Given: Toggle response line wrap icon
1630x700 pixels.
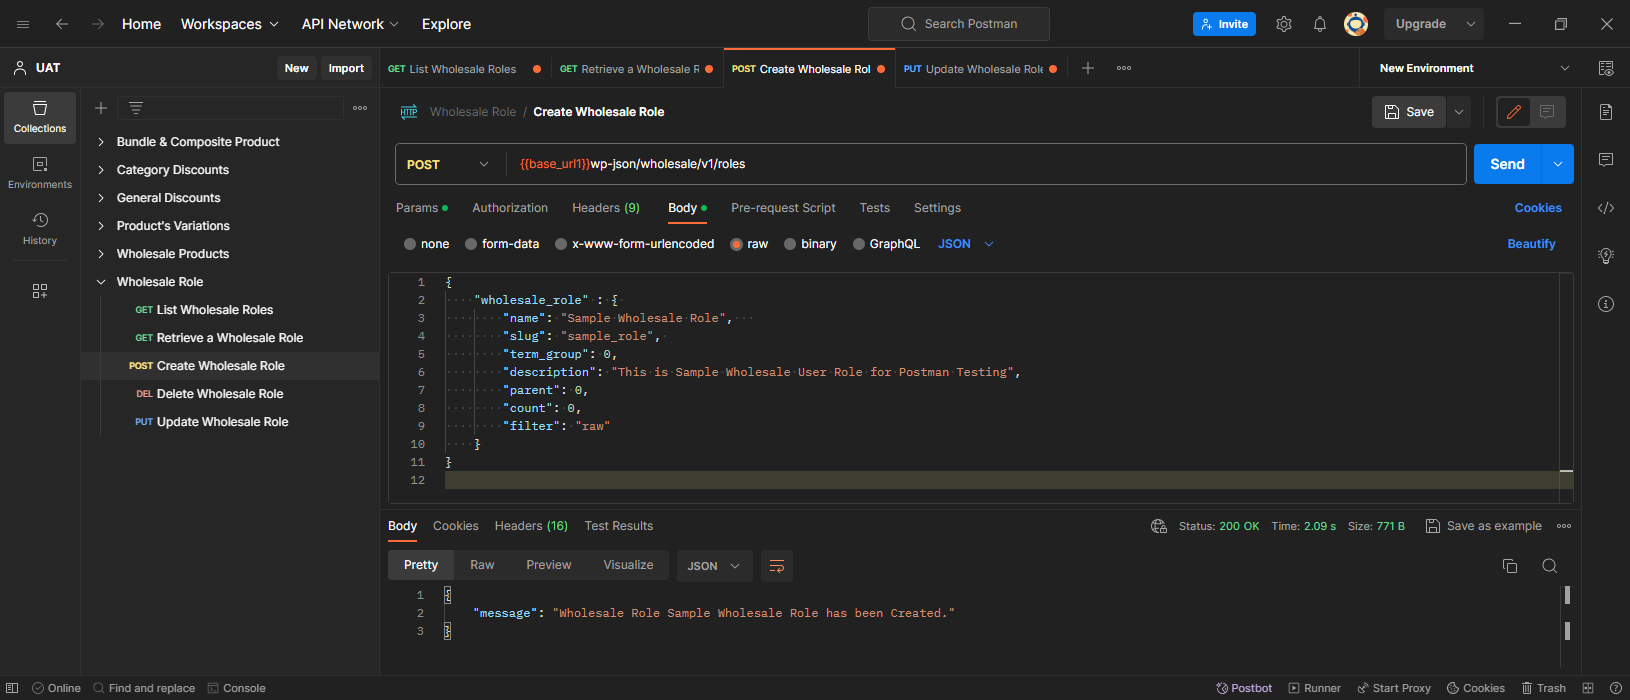Looking at the screenshot, I should click(777, 566).
